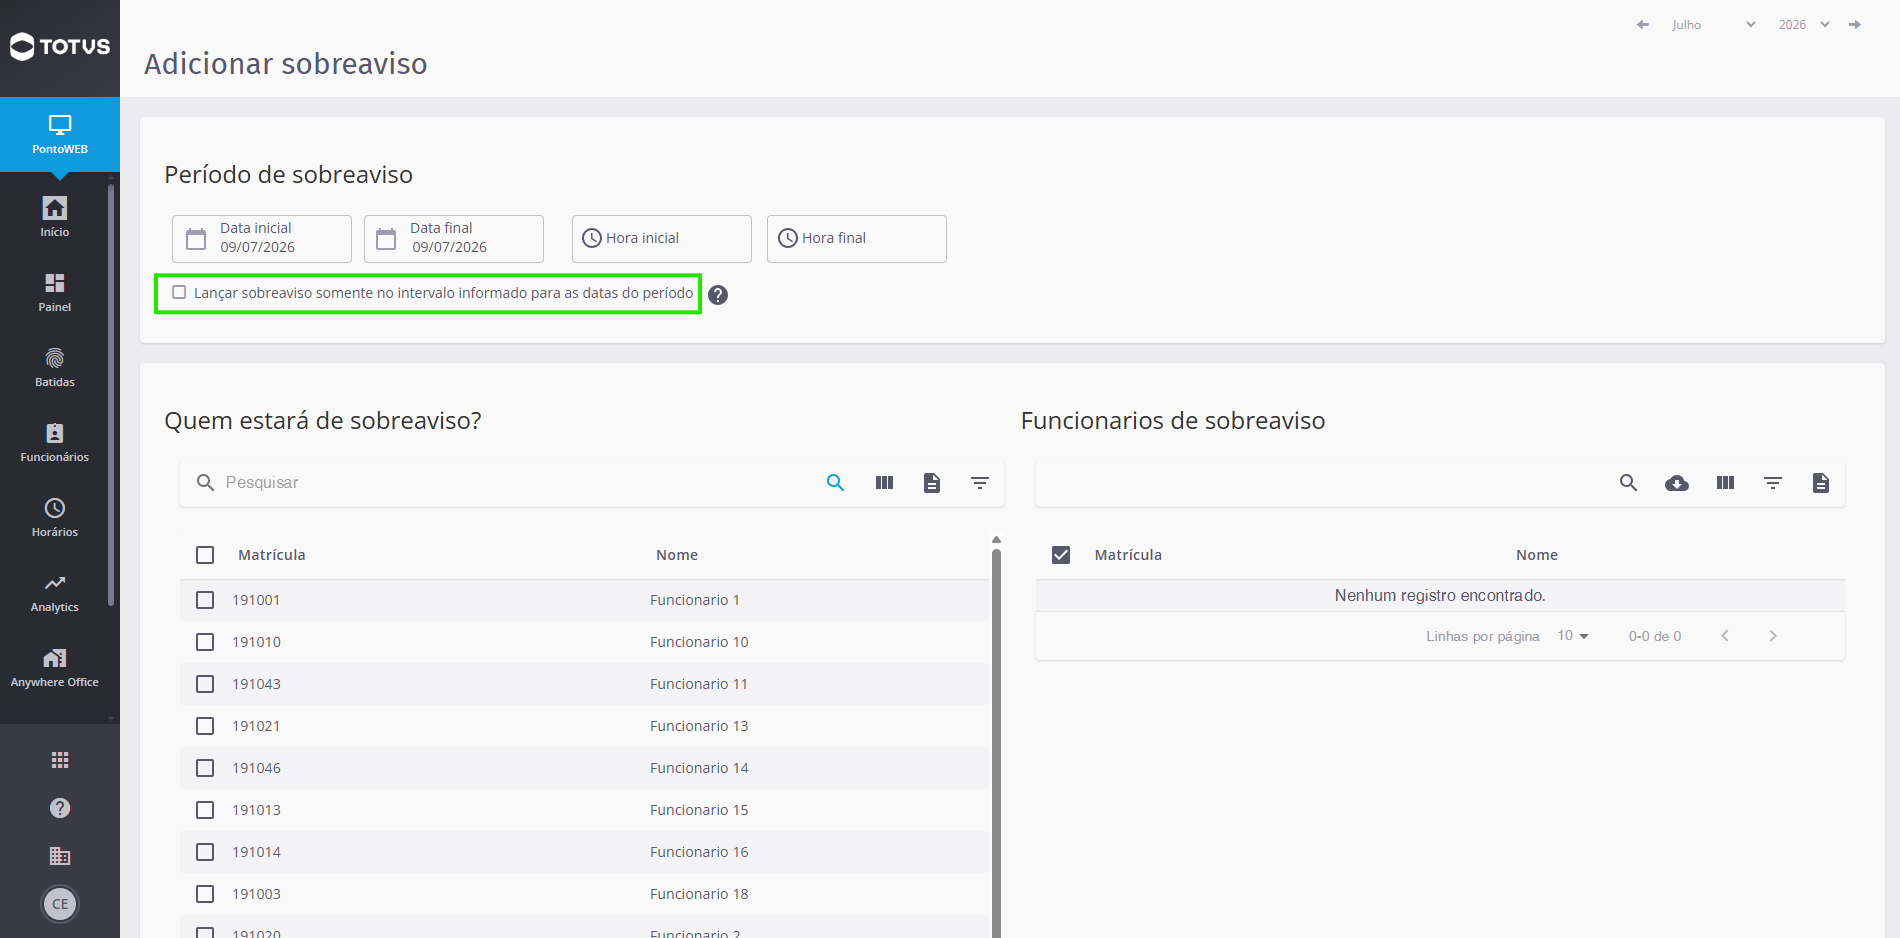
Task: Go to previous page of sobreaviso table
Action: pyautogui.click(x=1725, y=636)
